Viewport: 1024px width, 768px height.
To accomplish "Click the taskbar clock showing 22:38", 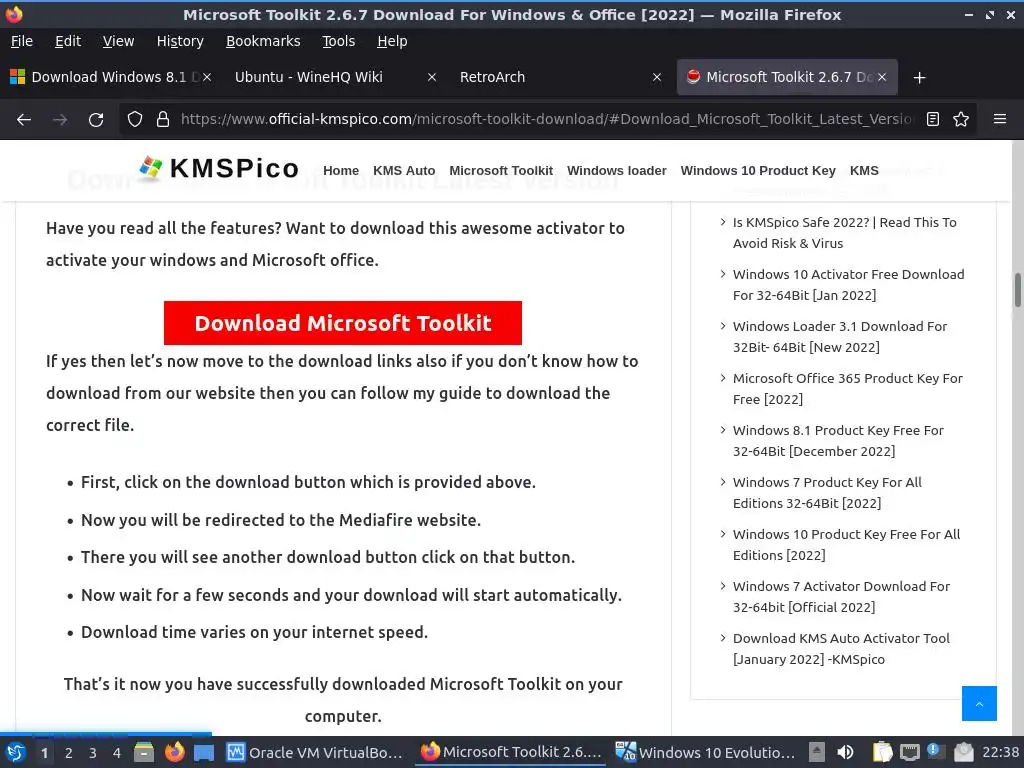I will click(x=1000, y=752).
